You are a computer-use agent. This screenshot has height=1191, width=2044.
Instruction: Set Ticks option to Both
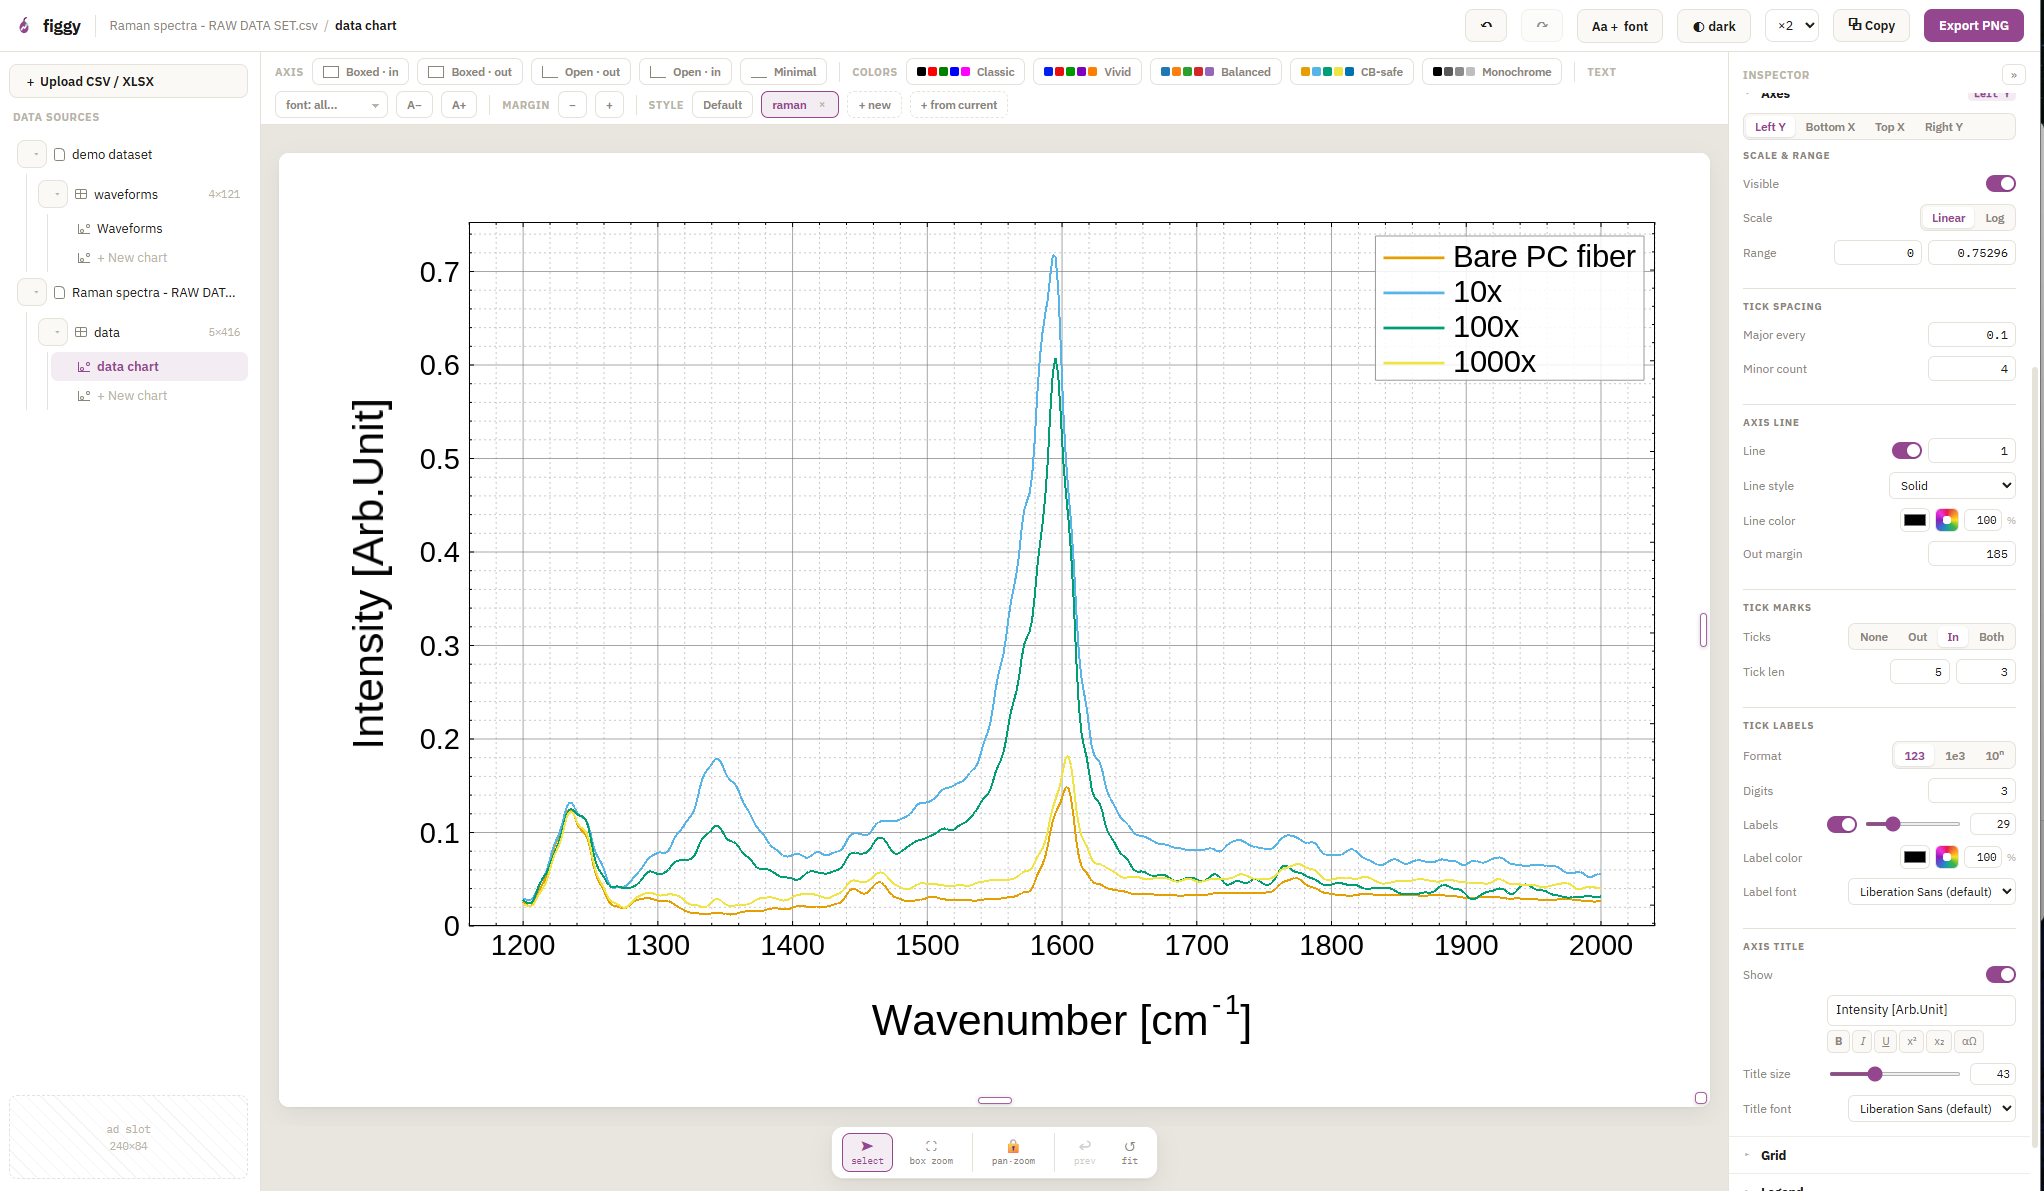click(1991, 637)
